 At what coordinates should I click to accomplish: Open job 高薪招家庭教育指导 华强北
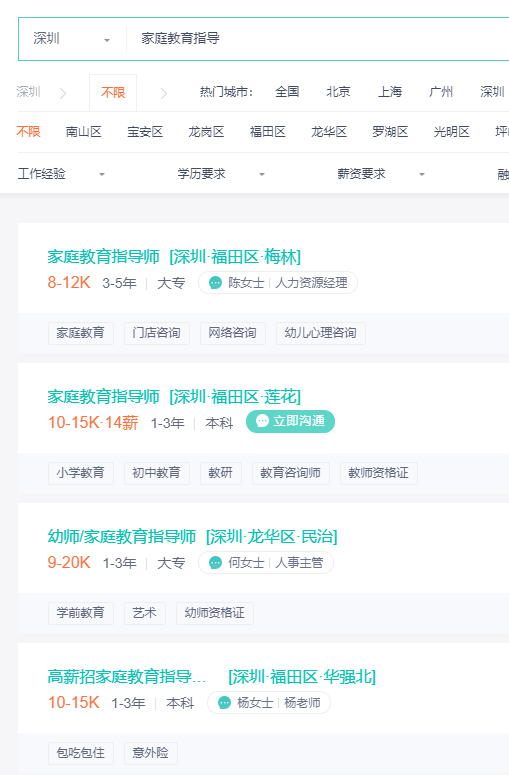[212, 676]
